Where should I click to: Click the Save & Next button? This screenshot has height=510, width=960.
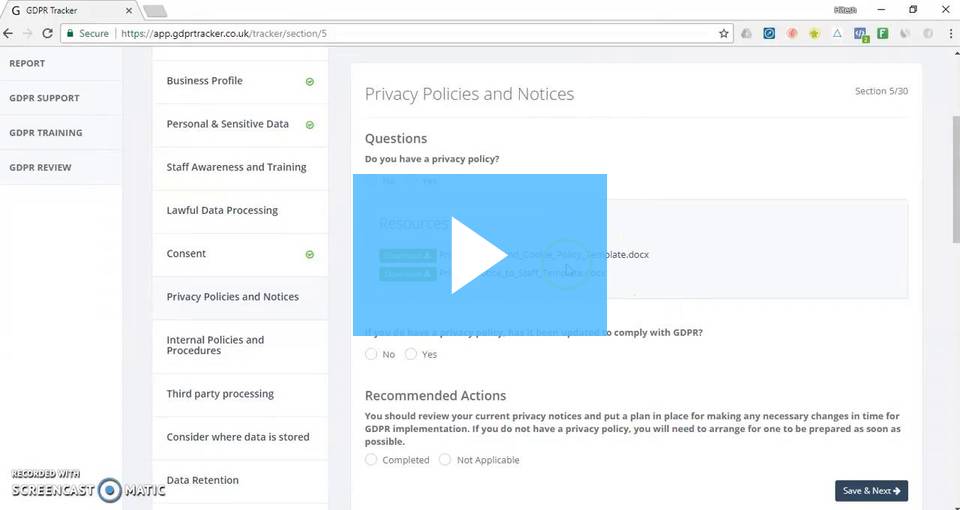tap(871, 491)
